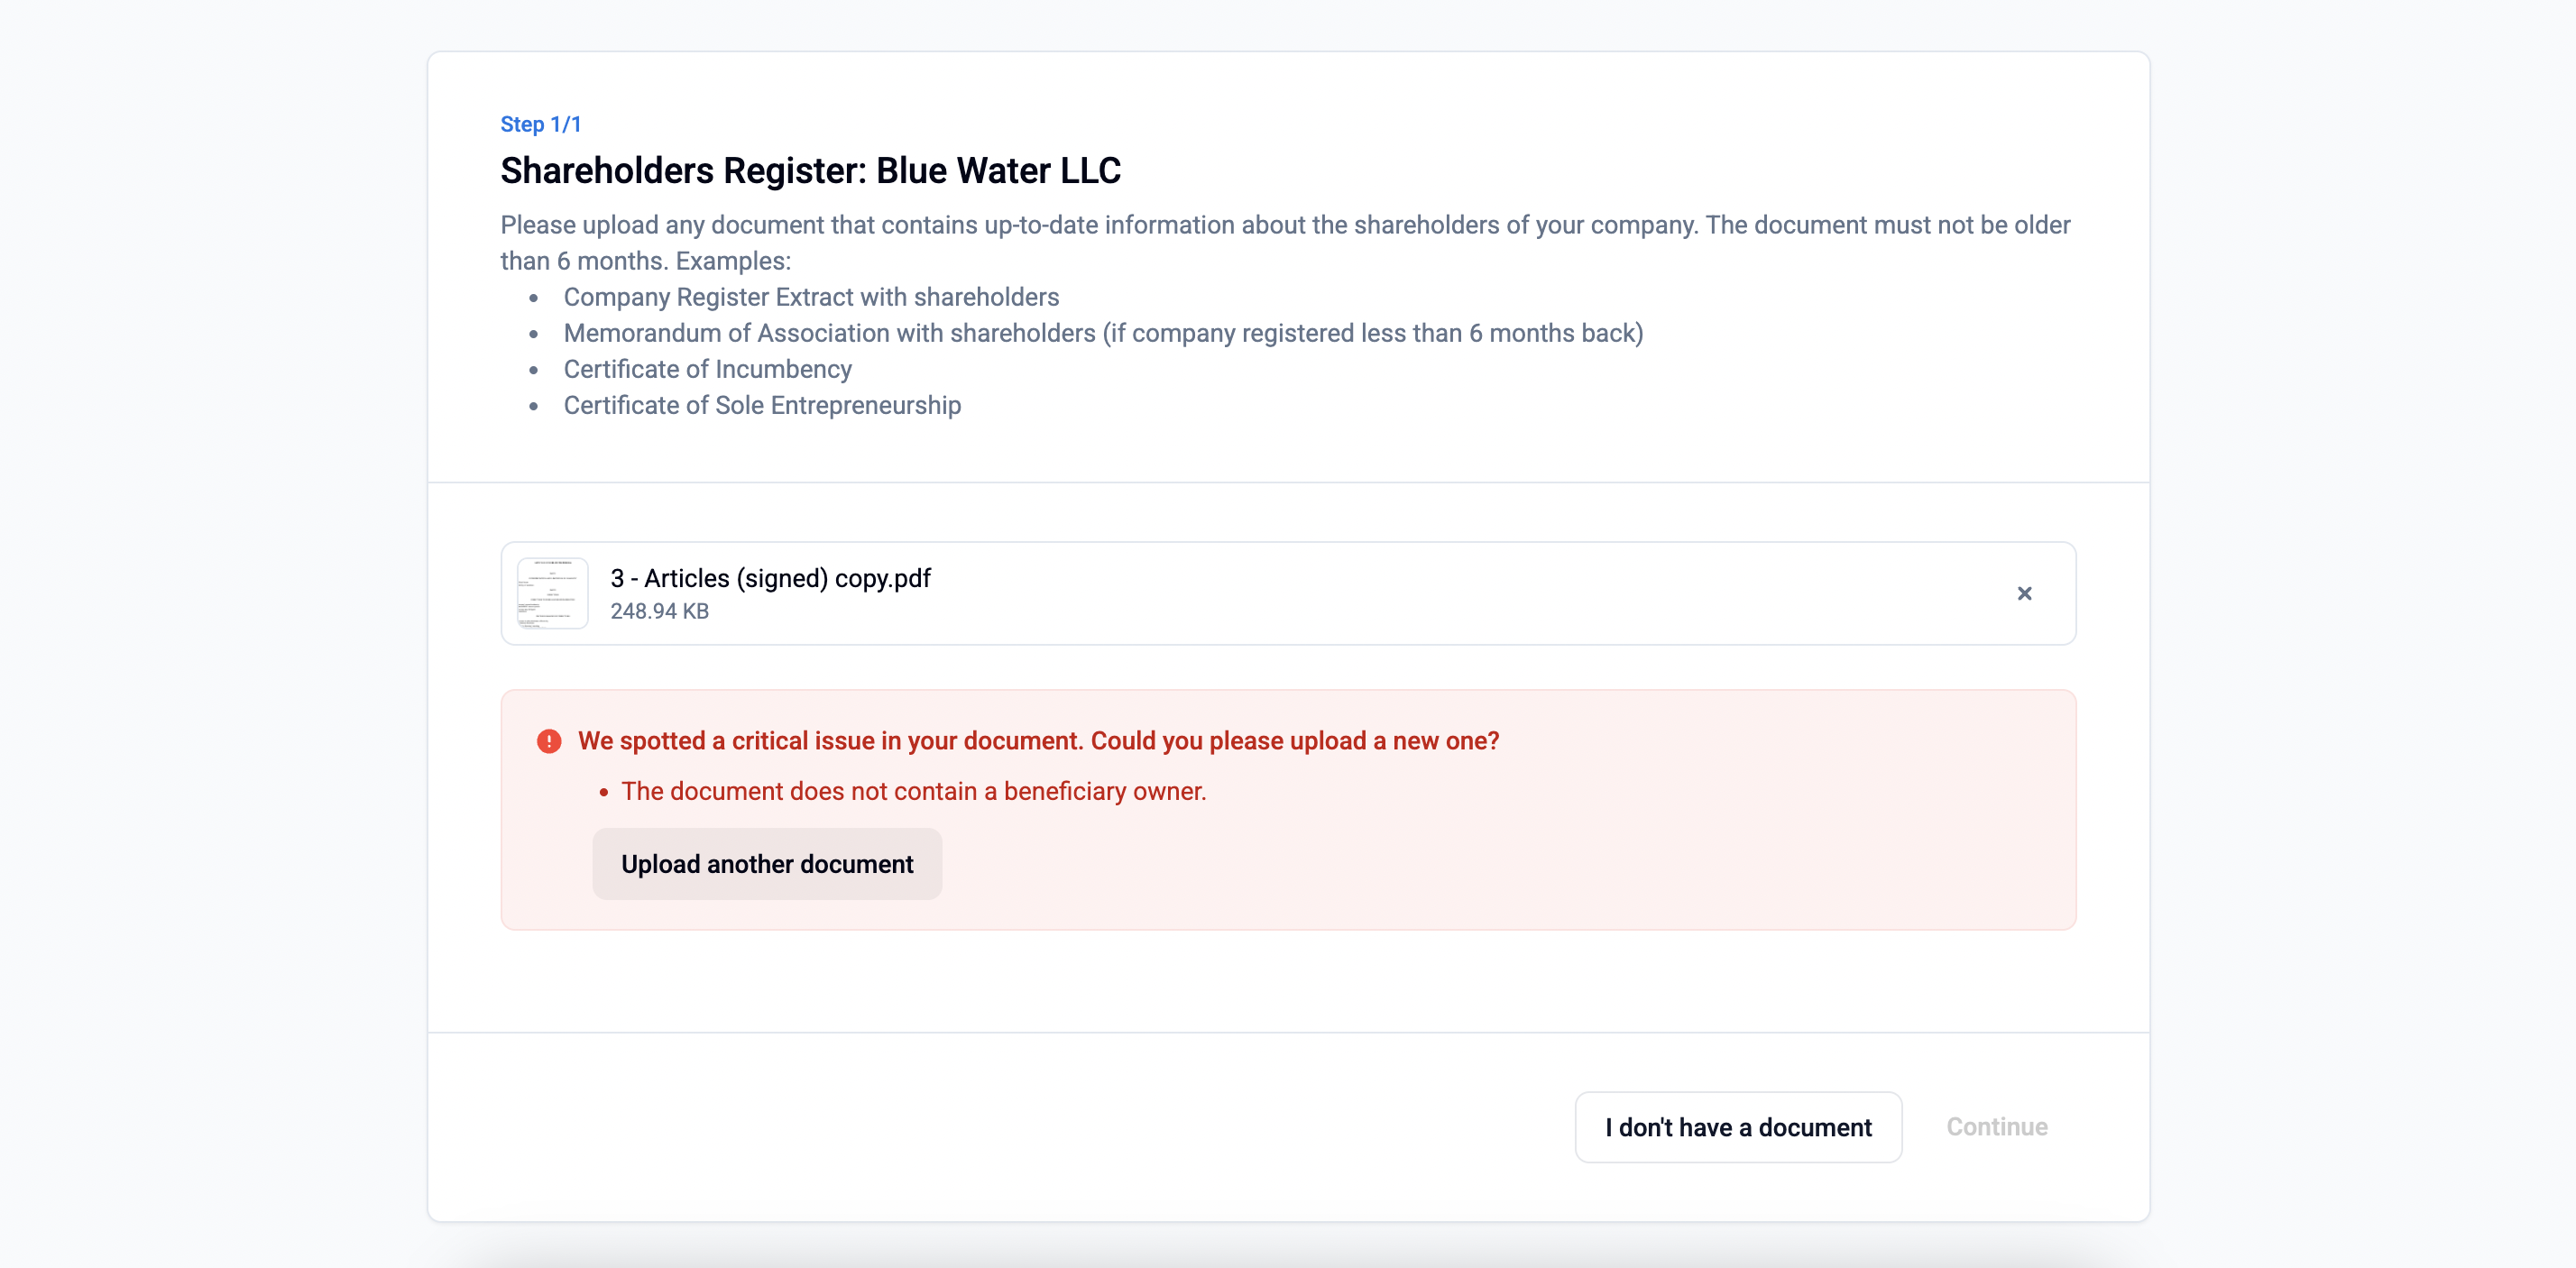Viewport: 2576px width, 1268px height.
Task: Click the greyed-out Continue button
Action: pos(1996,1127)
